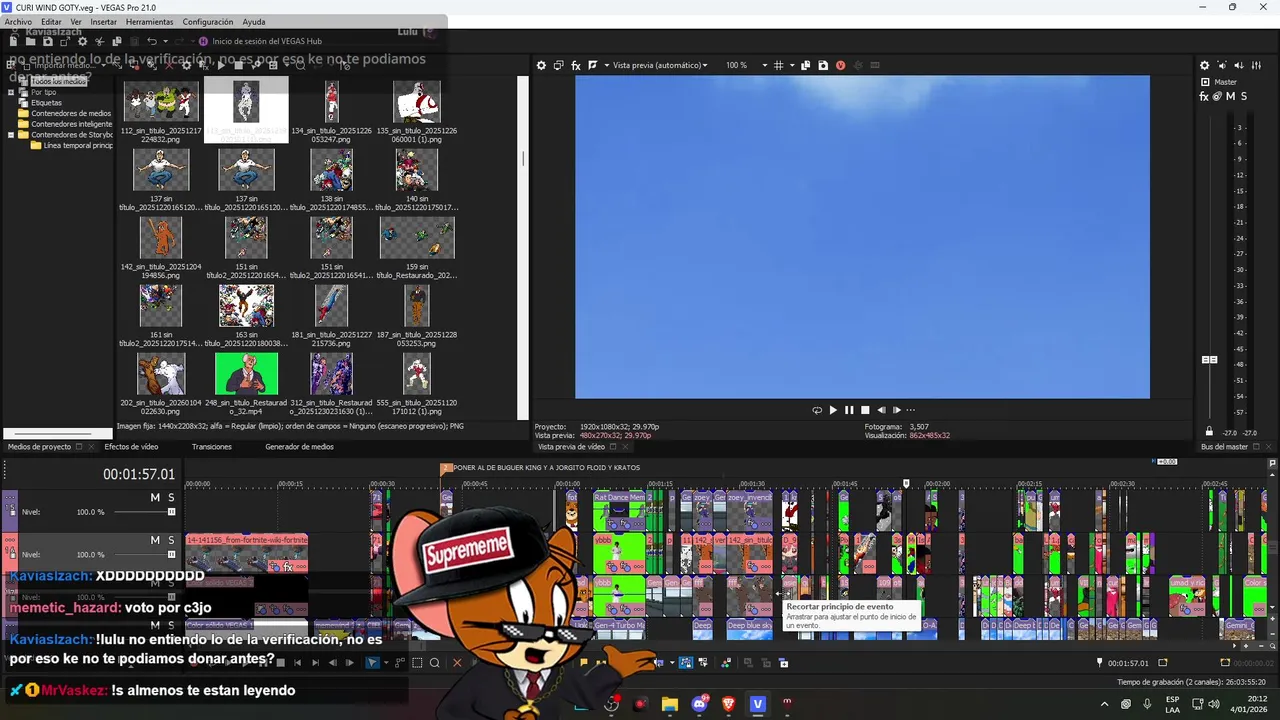
Task: Open Configuración menu
Action: pyautogui.click(x=208, y=22)
